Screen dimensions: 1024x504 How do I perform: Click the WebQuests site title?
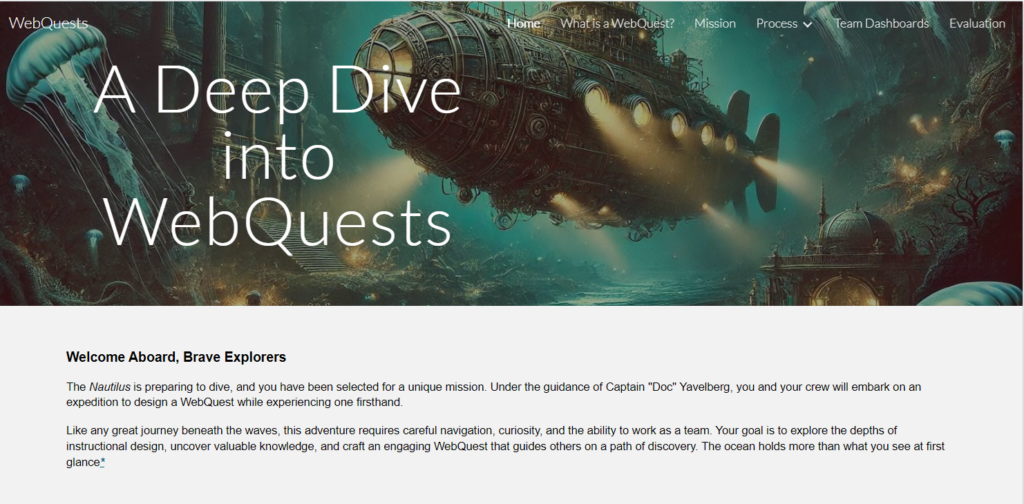(x=48, y=23)
